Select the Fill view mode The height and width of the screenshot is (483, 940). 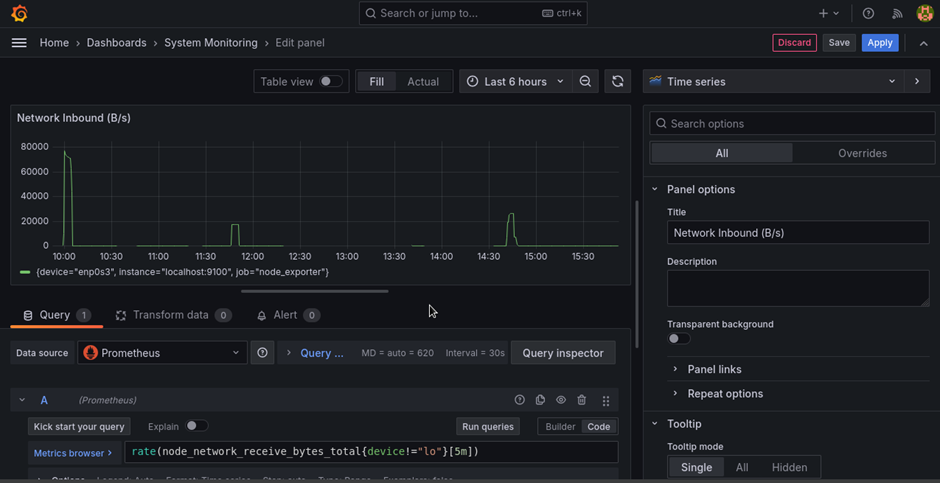(x=376, y=81)
